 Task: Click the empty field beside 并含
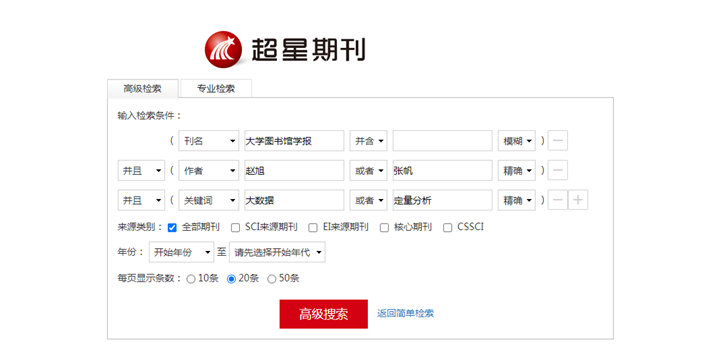click(x=443, y=141)
